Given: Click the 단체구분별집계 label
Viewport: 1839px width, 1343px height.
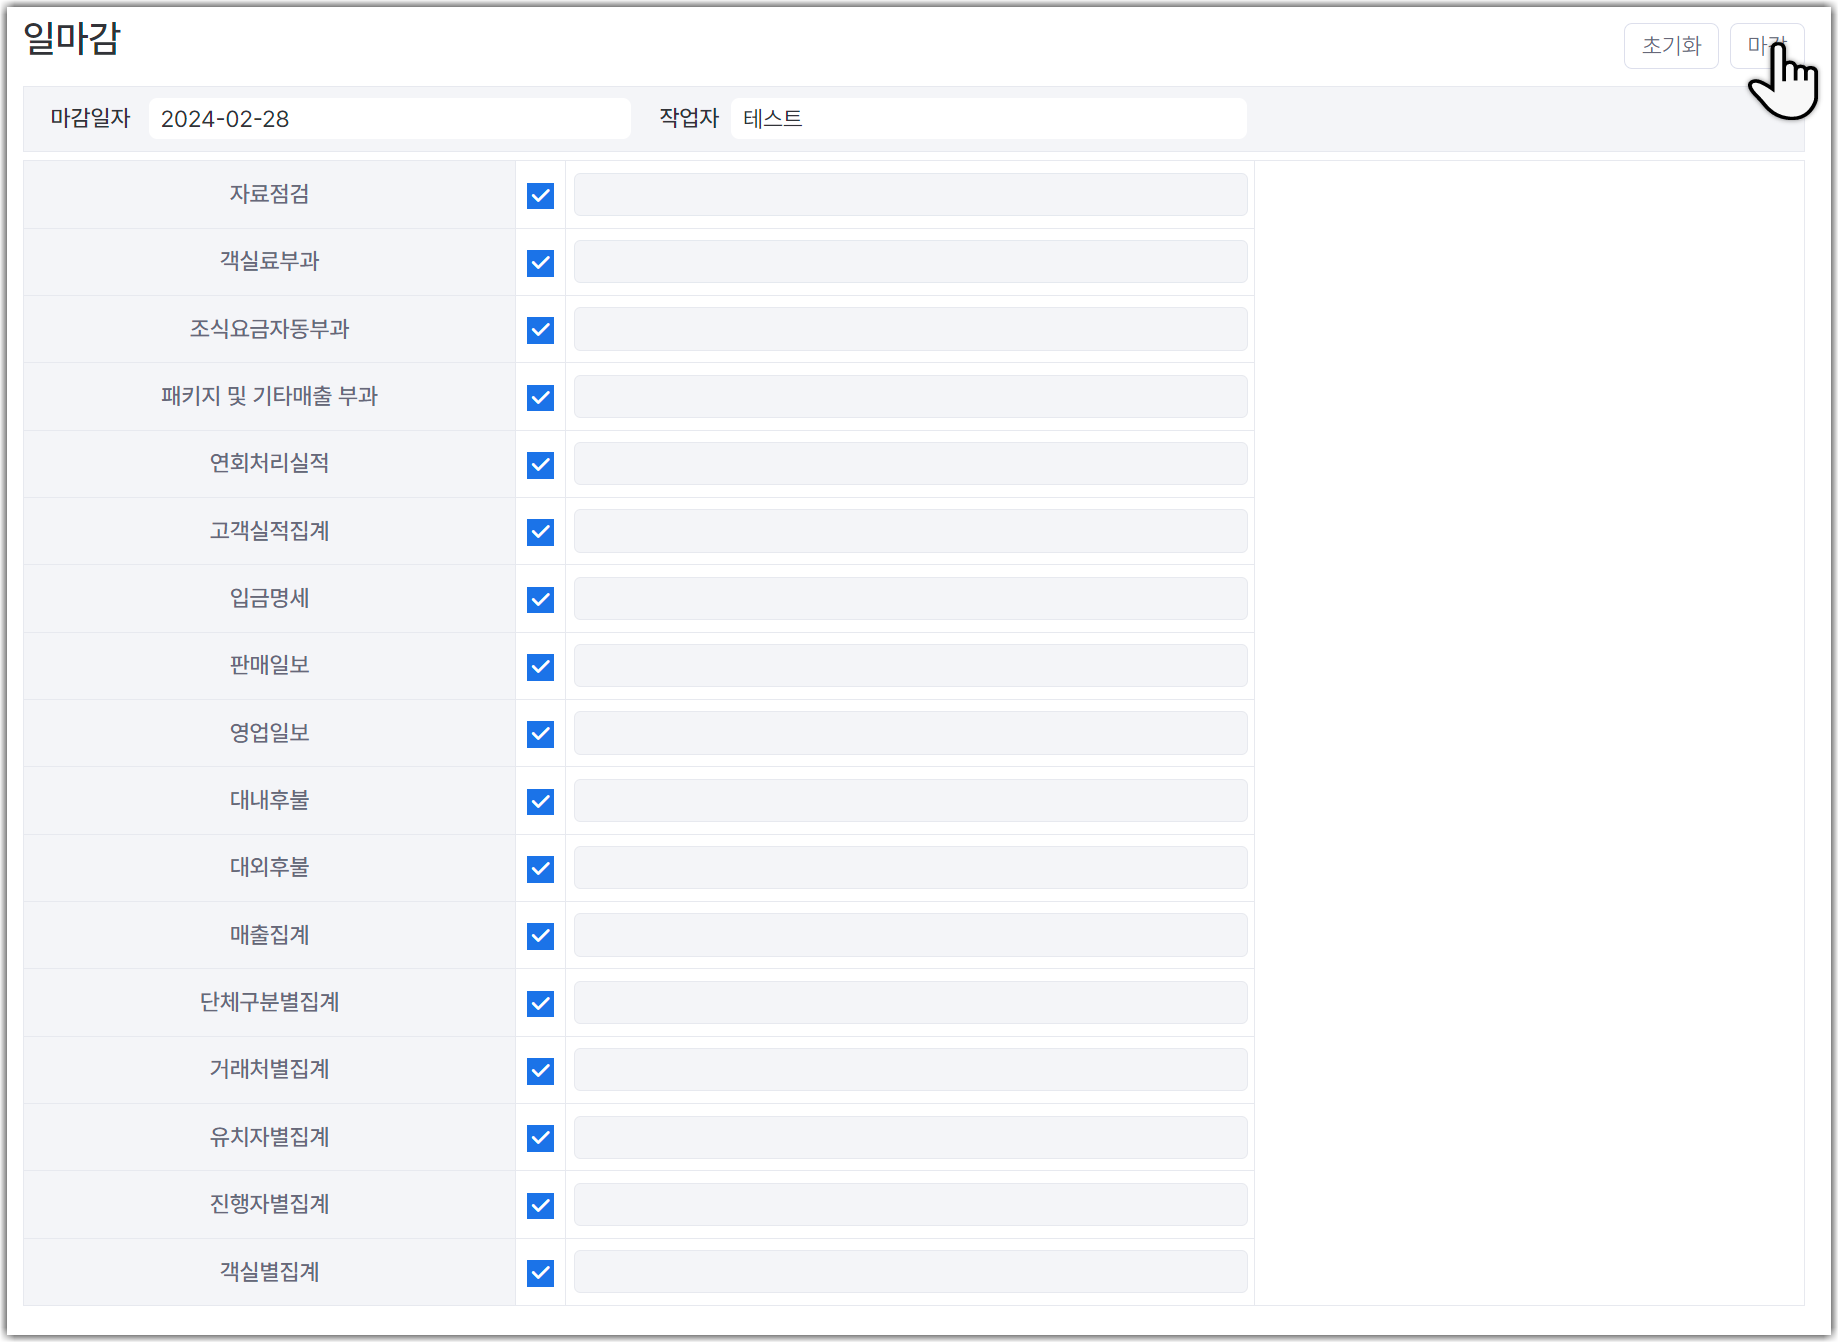Looking at the screenshot, I should [270, 1002].
